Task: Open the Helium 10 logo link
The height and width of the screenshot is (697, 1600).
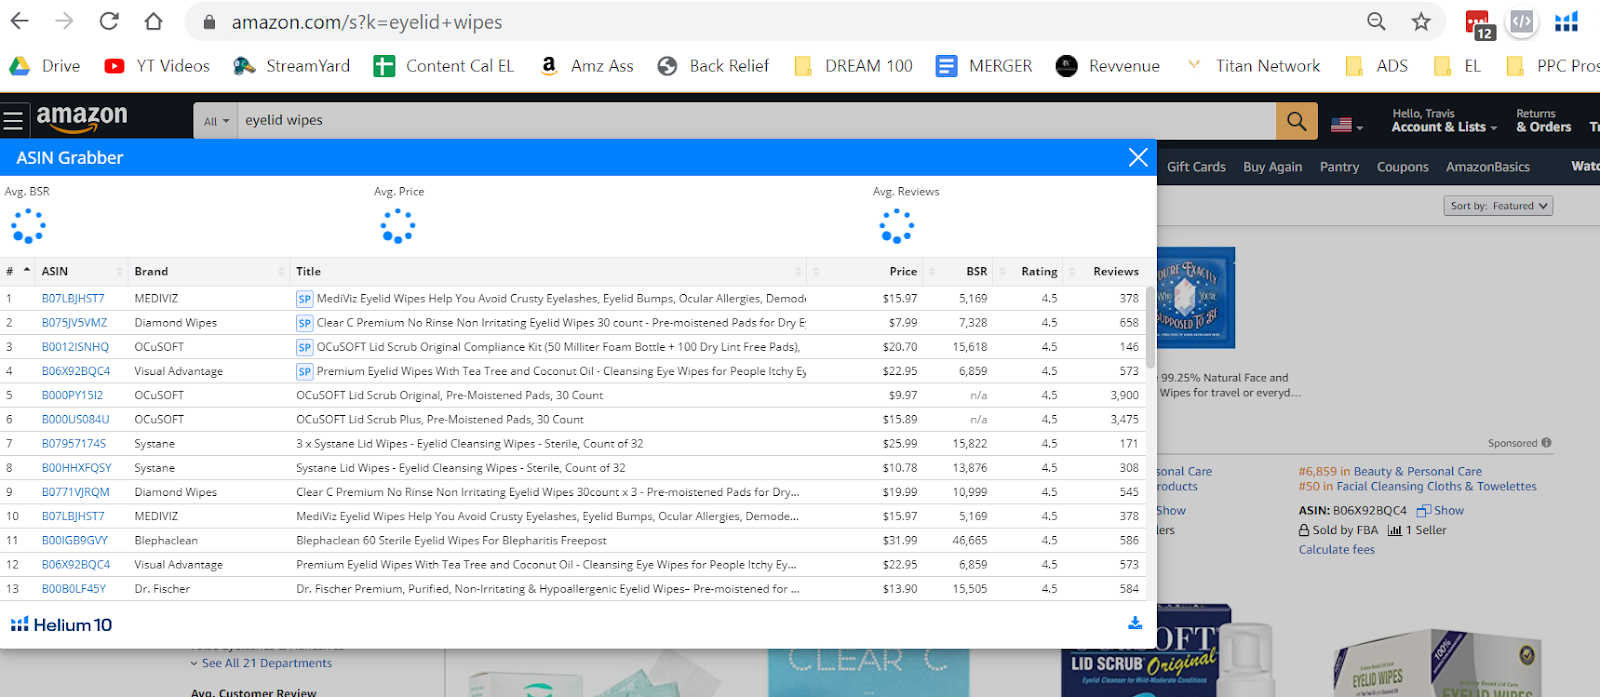Action: (61, 625)
